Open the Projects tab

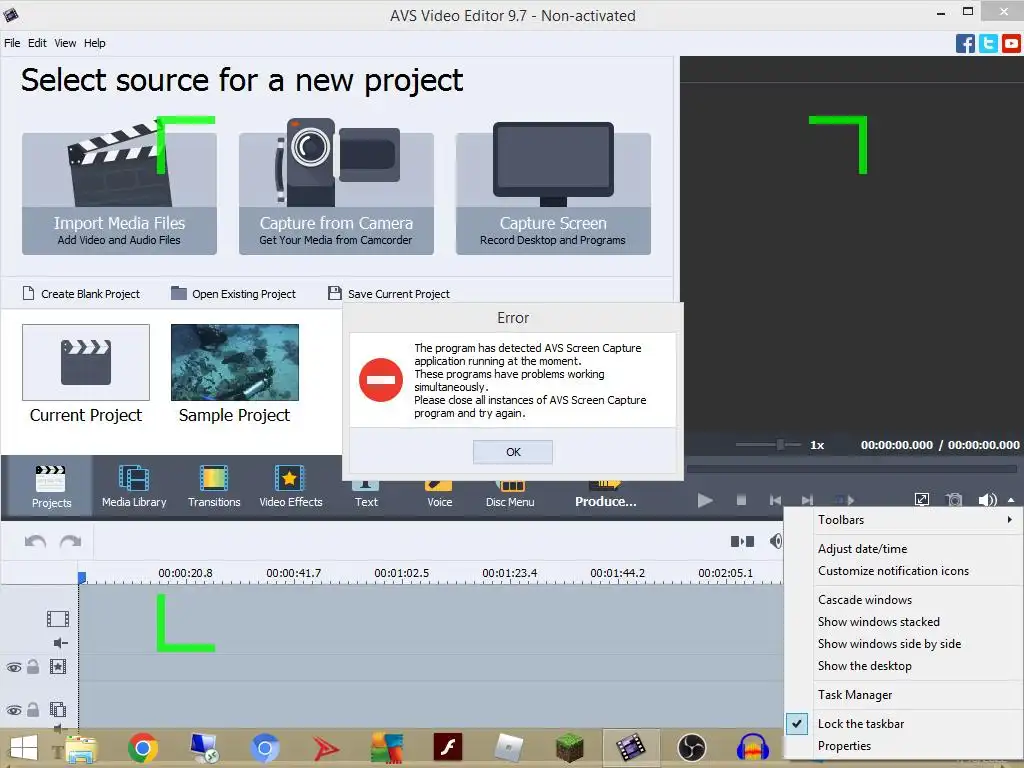pos(51,486)
